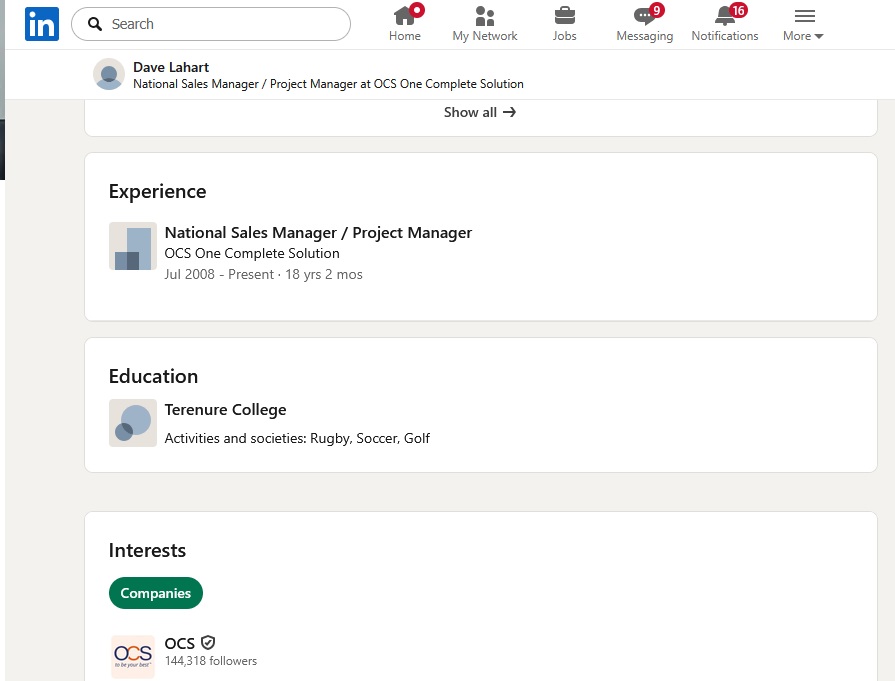Image resolution: width=895 pixels, height=681 pixels.
Task: Click OCS verified shield badge
Action: click(x=208, y=643)
